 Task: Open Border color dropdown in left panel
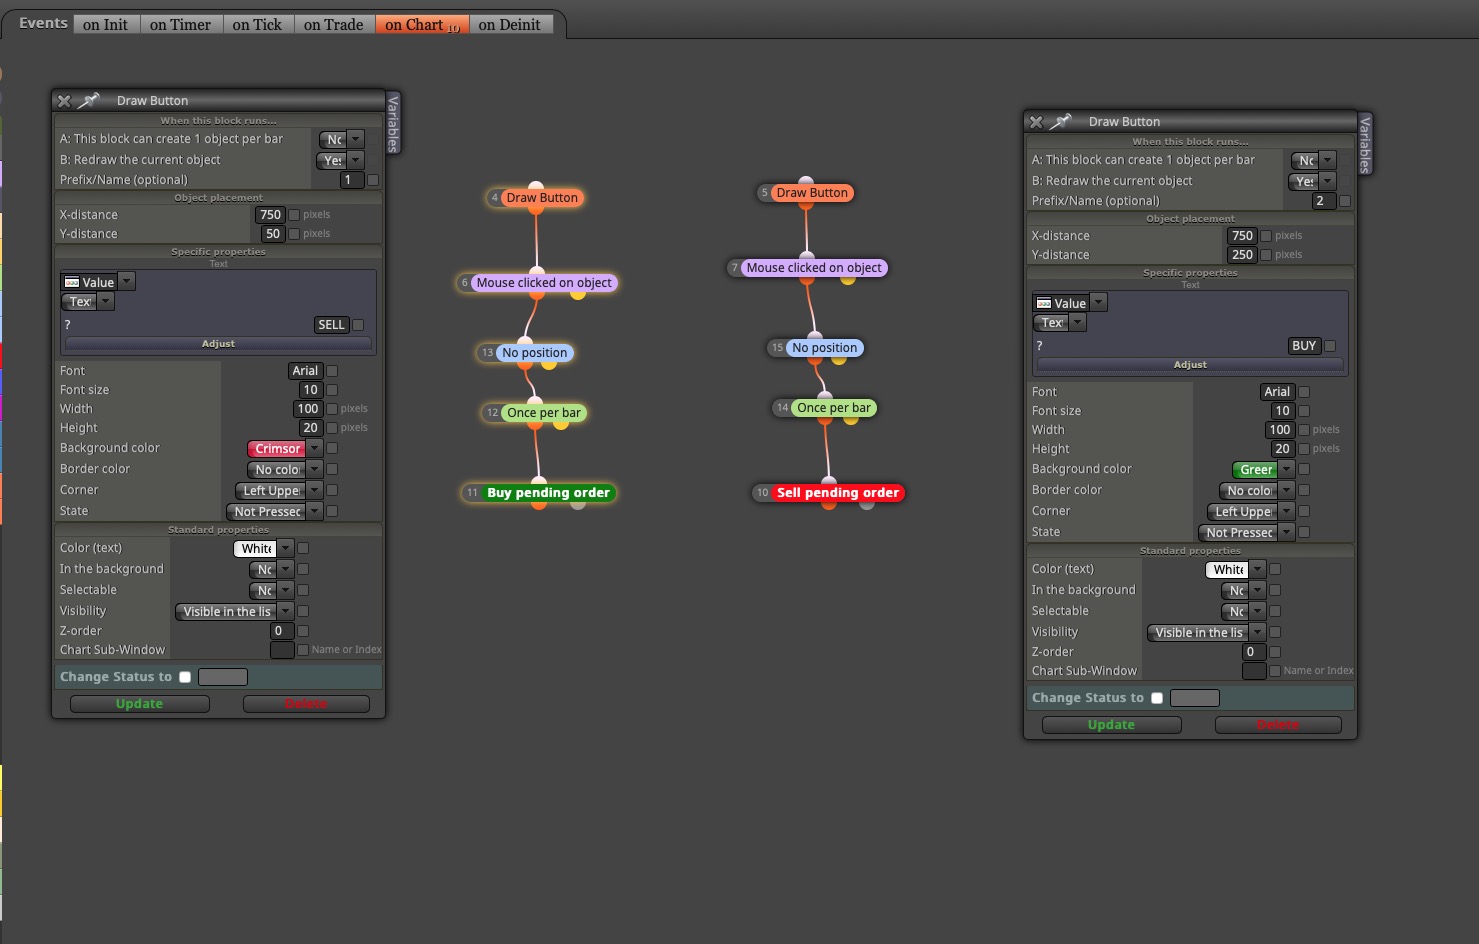click(285, 469)
